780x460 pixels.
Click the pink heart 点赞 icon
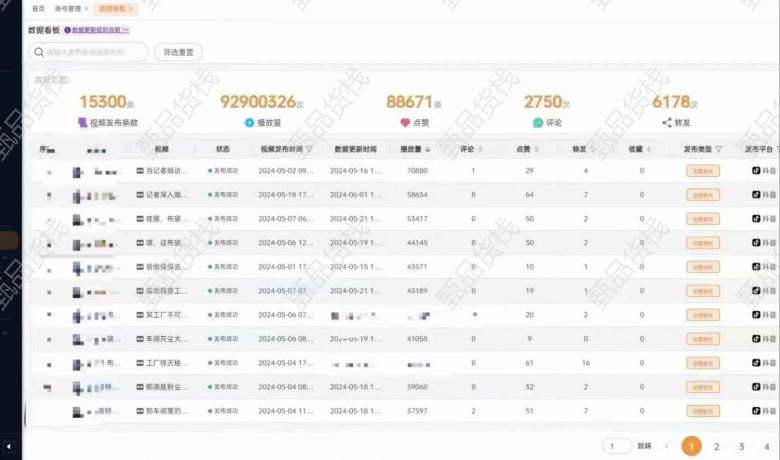tap(405, 123)
